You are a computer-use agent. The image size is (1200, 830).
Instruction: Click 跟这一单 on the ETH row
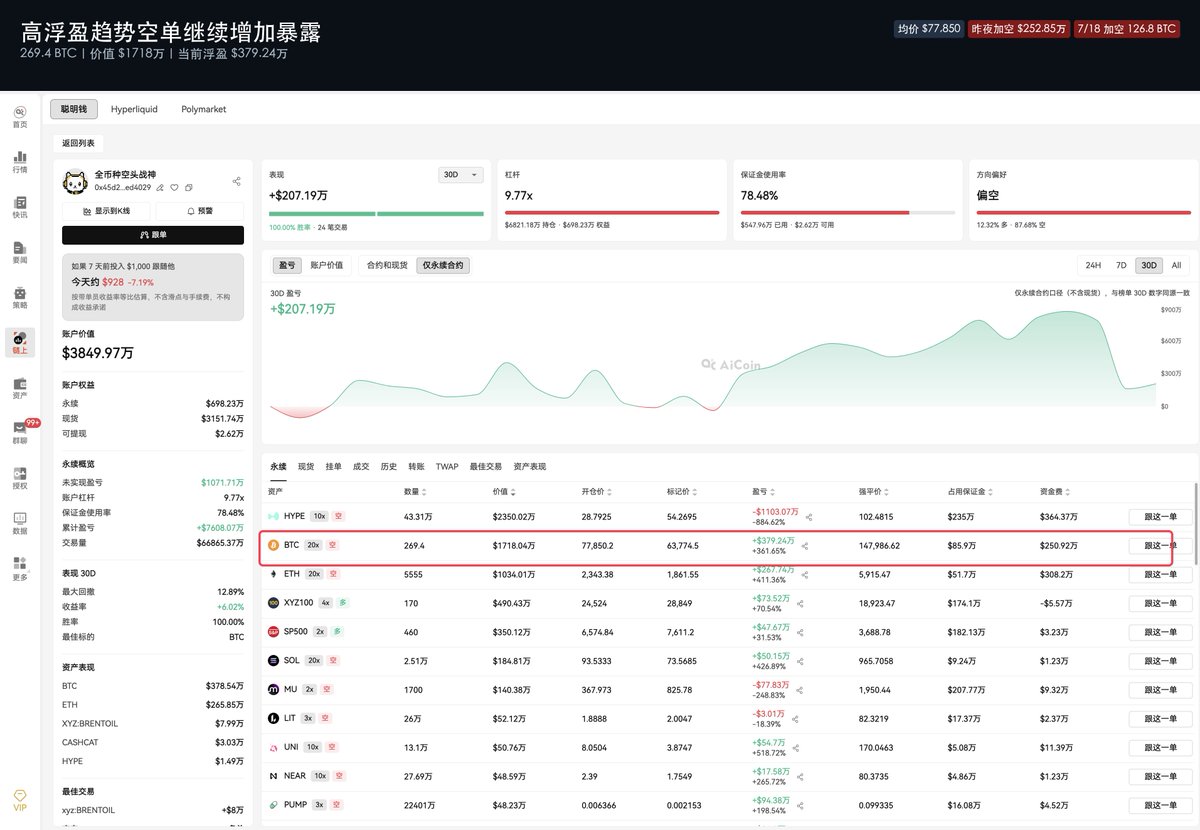(x=1160, y=575)
